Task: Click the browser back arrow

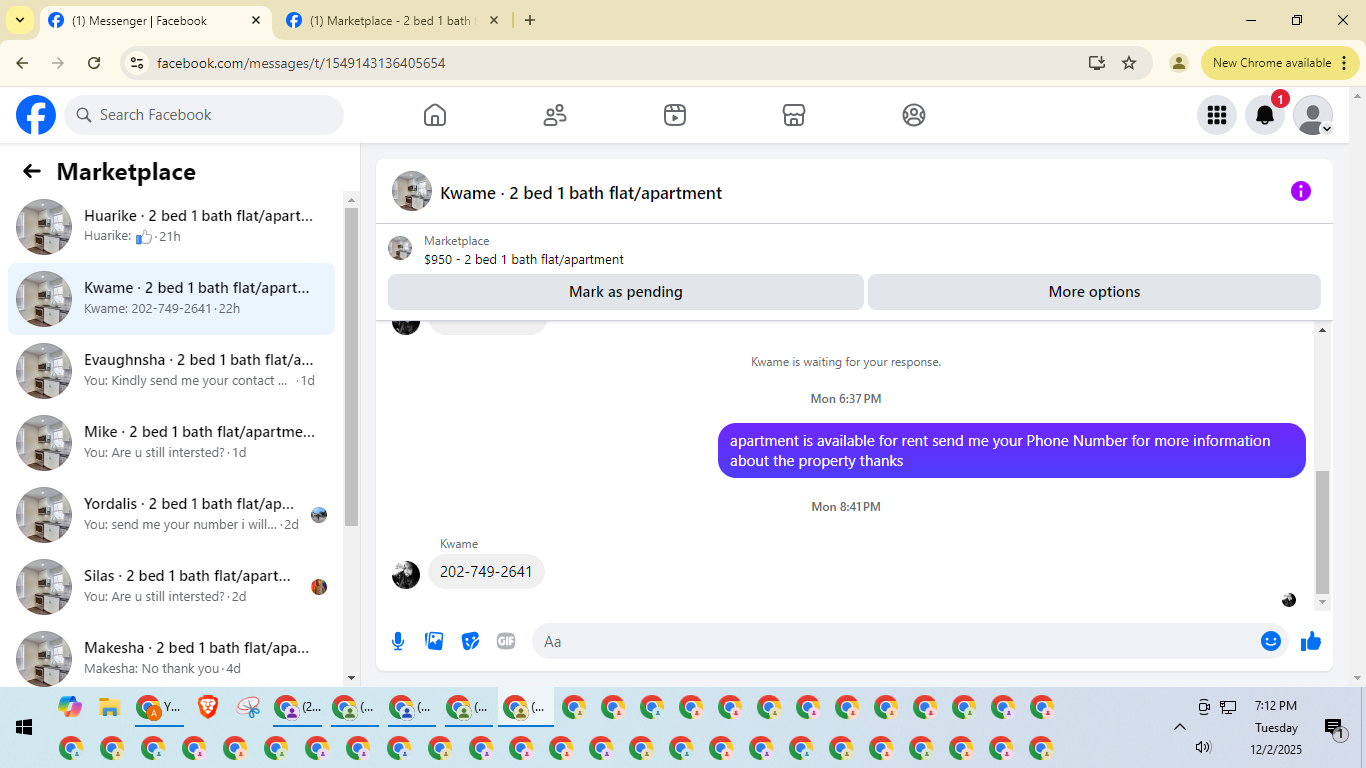Action: (x=22, y=63)
